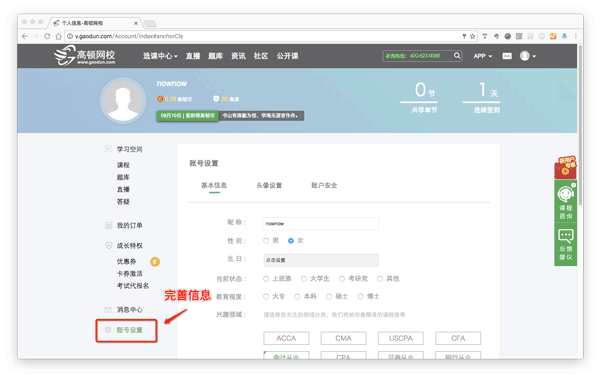Screen dimensions: 600x379
Task: Click the Gaodun logo in header
Action: click(85, 56)
